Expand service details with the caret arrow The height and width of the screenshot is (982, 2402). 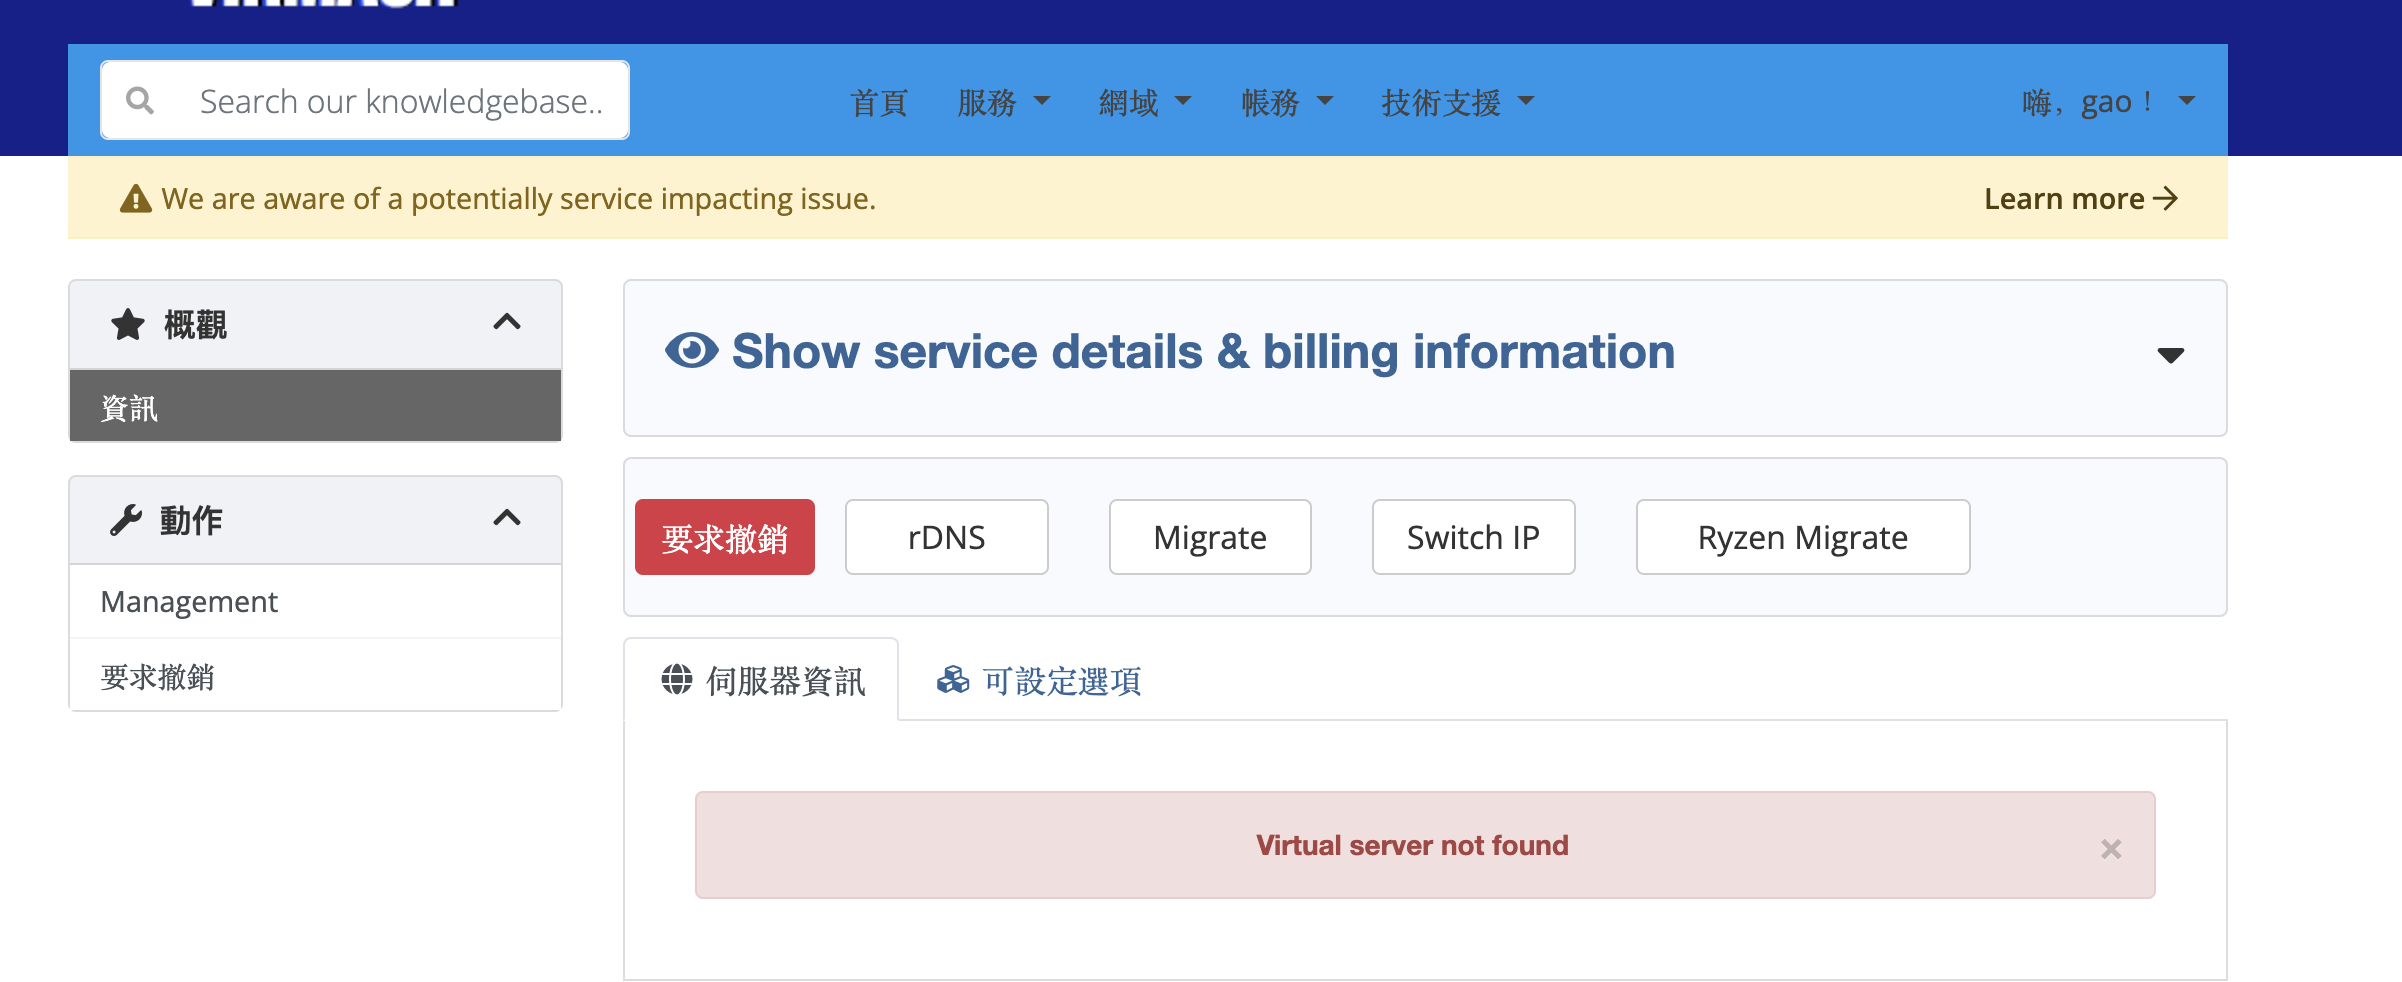pyautogui.click(x=2170, y=355)
